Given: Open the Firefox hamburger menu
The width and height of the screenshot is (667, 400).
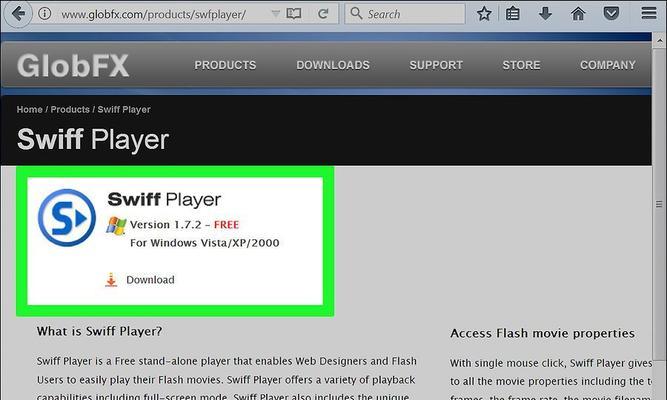Looking at the screenshot, I should point(649,14).
